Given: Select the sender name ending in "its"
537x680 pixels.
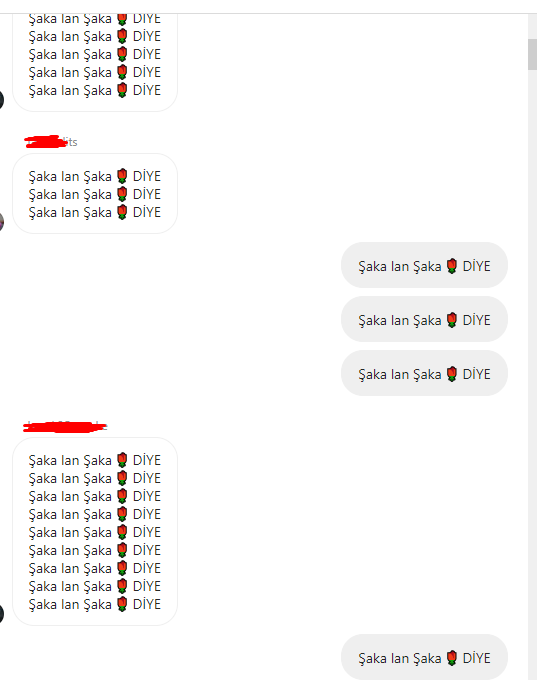Looking at the screenshot, I should pos(51,142).
